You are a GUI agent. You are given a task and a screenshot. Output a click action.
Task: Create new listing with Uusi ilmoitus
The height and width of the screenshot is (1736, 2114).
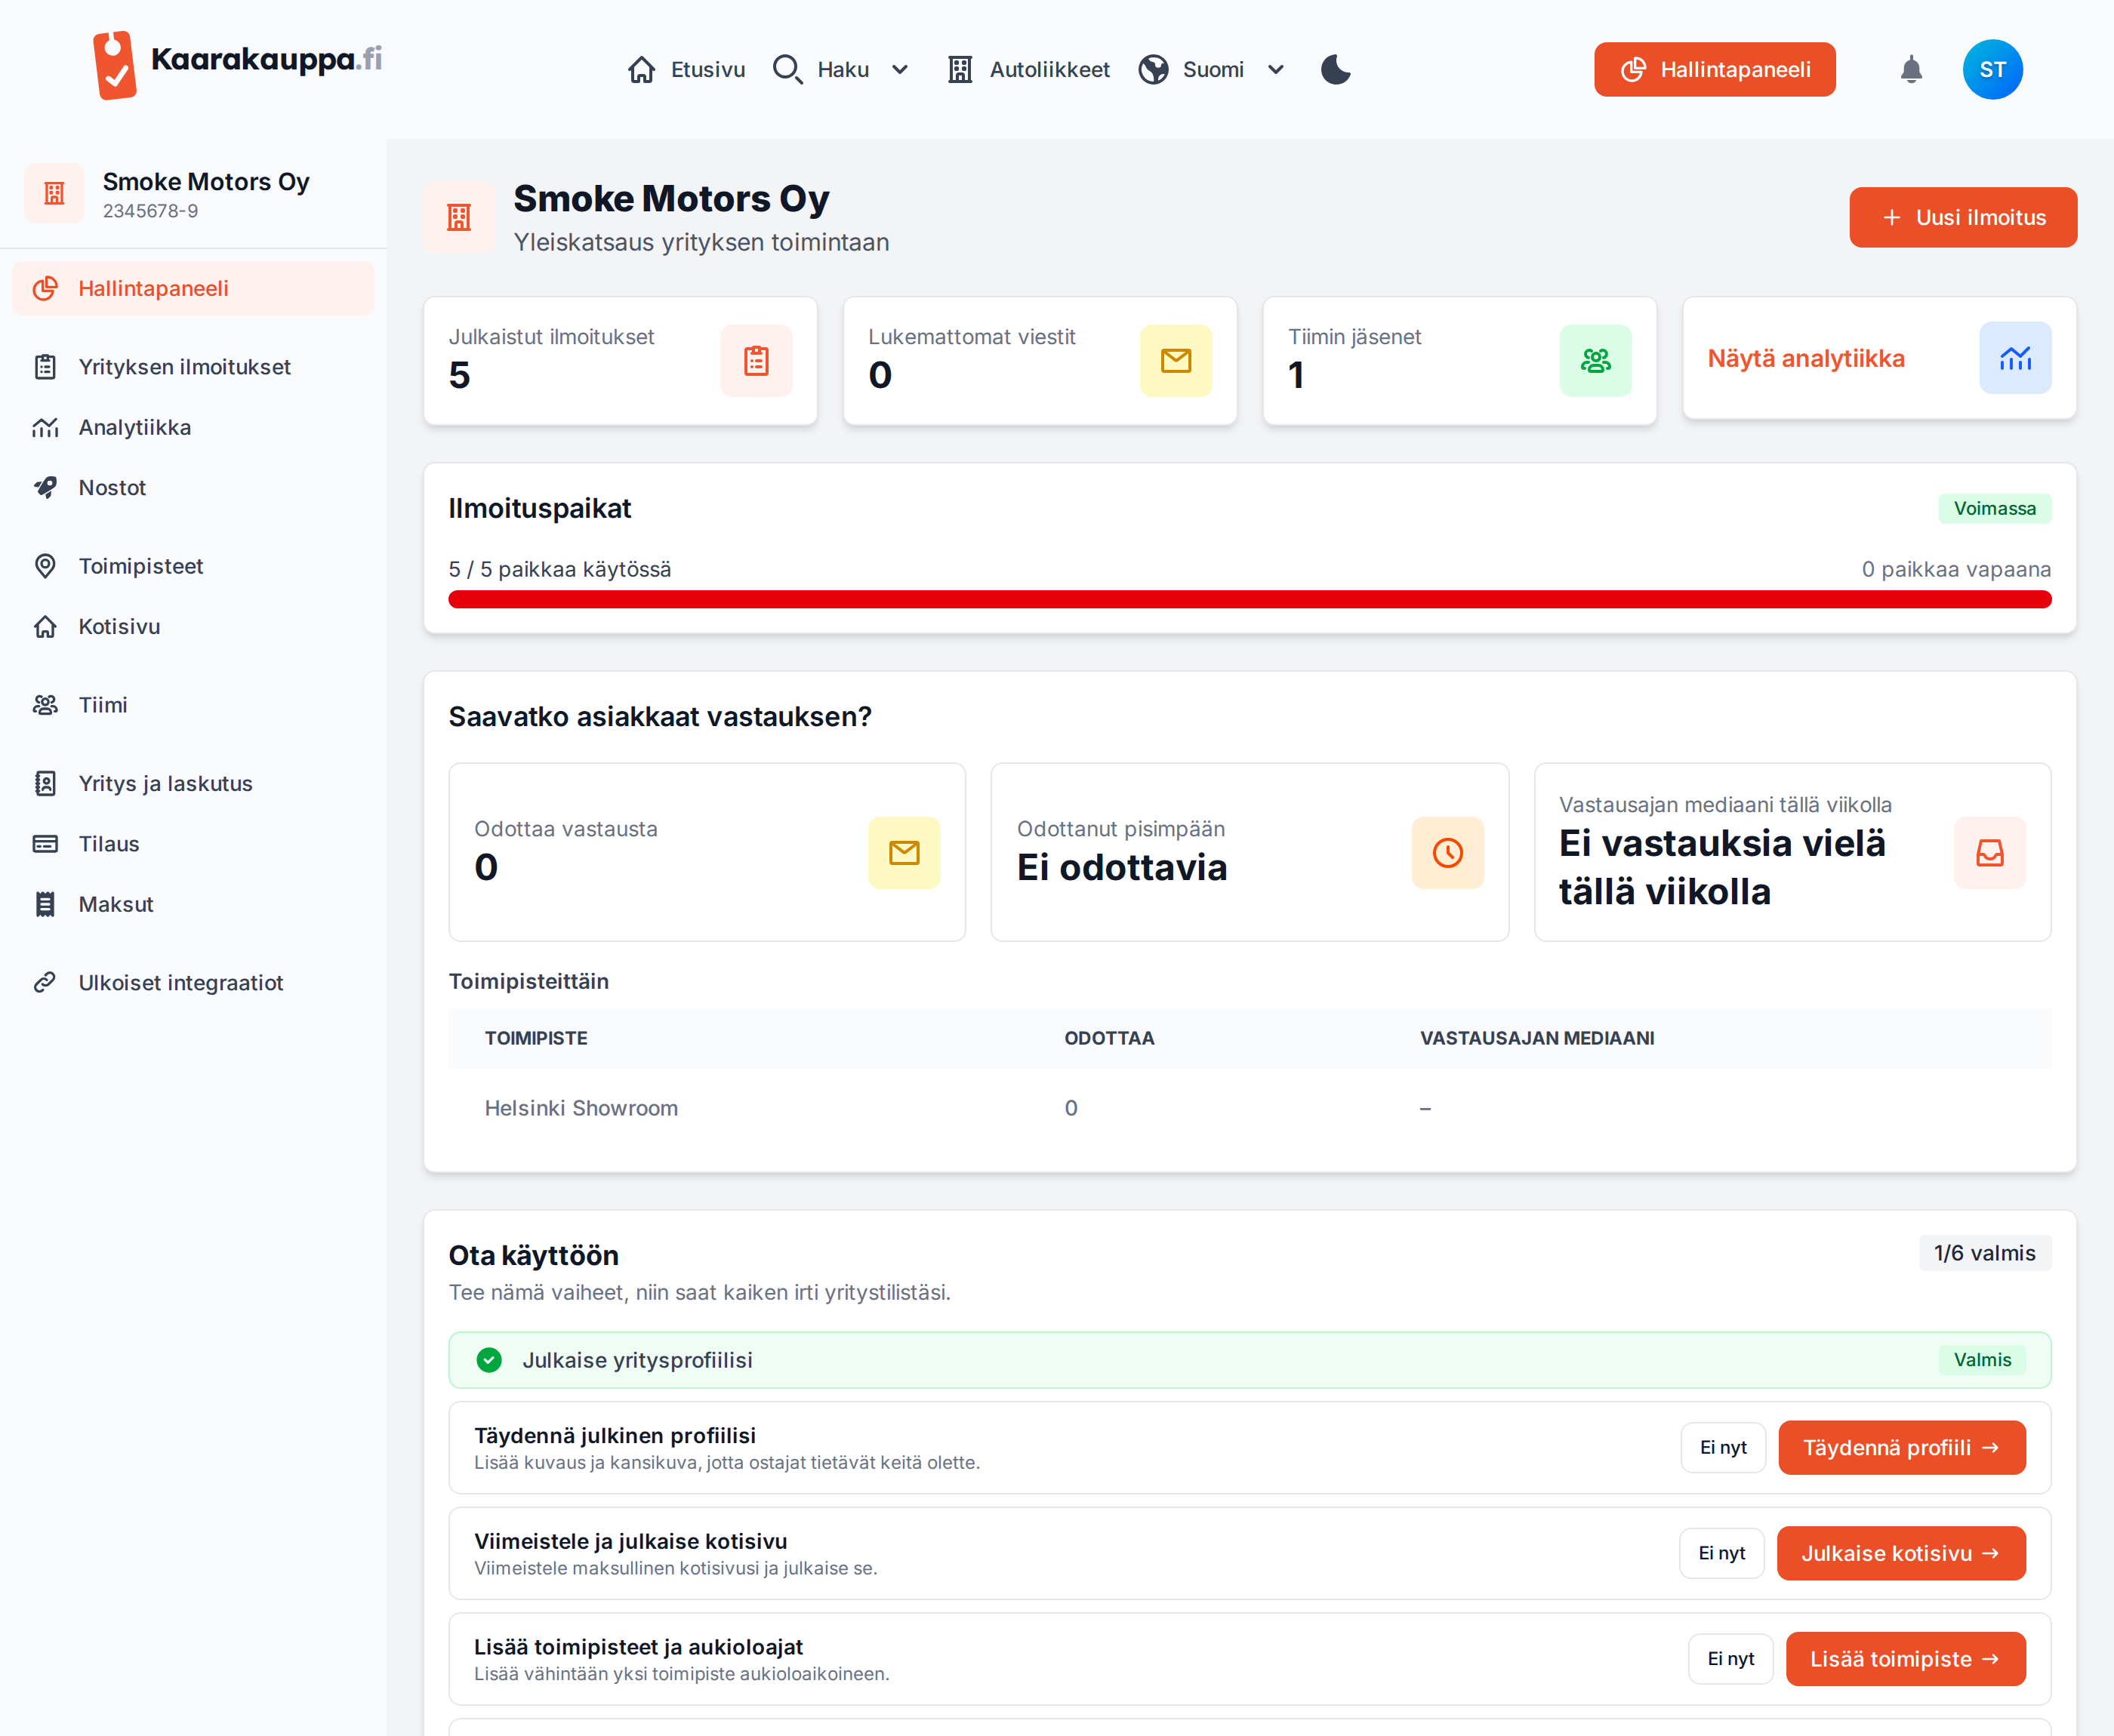1962,217
